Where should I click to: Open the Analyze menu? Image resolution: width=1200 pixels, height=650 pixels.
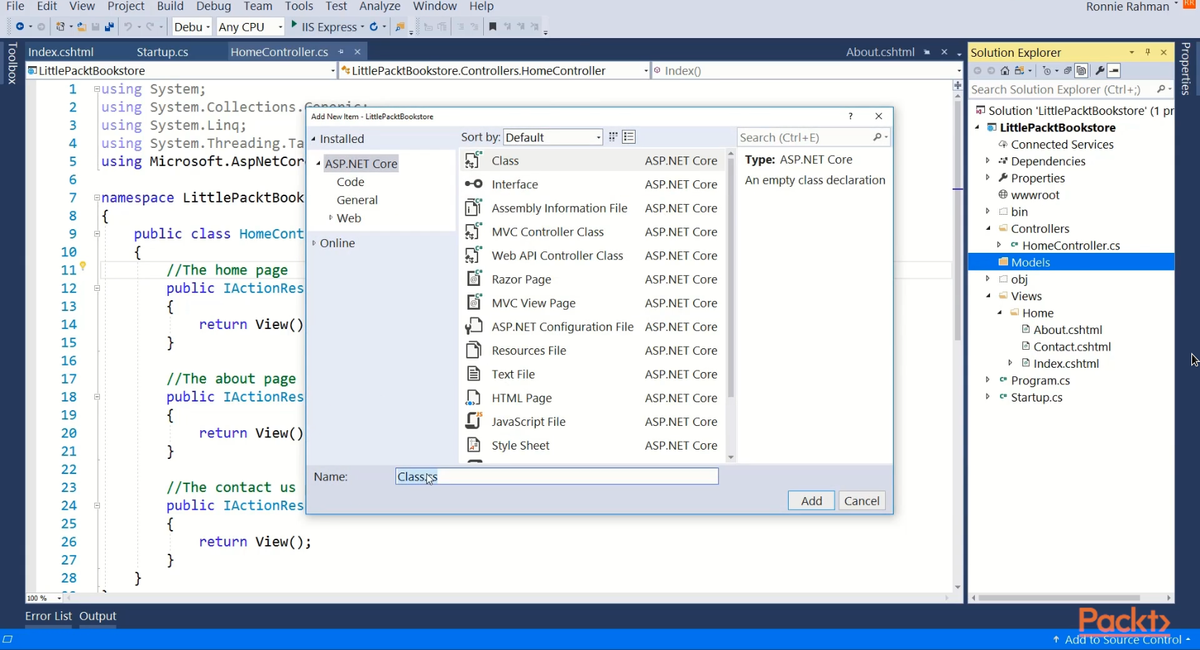(x=379, y=6)
